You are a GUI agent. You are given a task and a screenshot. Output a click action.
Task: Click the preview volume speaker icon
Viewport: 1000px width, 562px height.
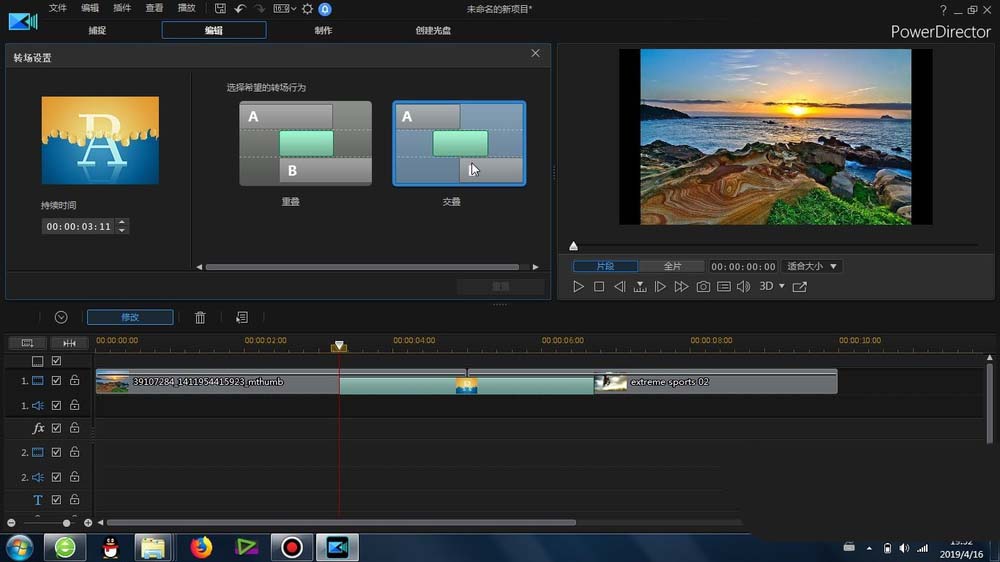pos(743,287)
